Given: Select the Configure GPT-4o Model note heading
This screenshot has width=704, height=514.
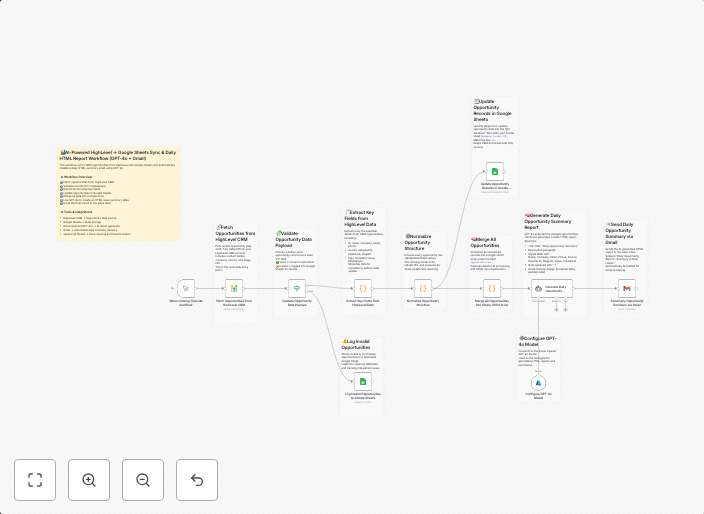Looking at the screenshot, I should pos(538,341).
